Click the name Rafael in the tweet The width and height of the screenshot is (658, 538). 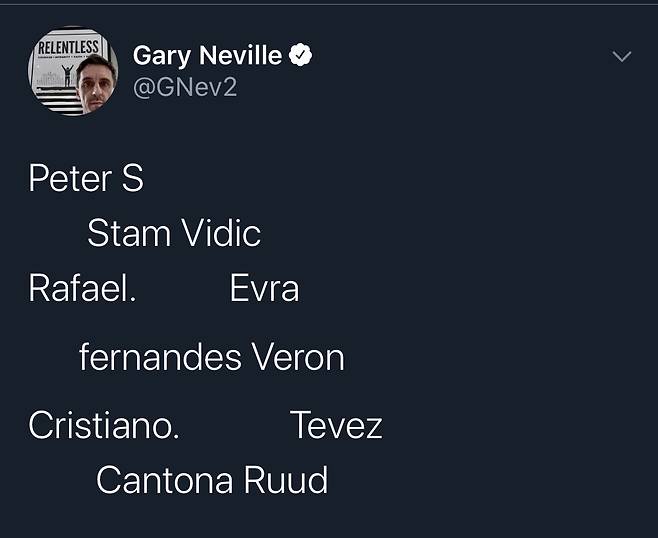(x=79, y=289)
